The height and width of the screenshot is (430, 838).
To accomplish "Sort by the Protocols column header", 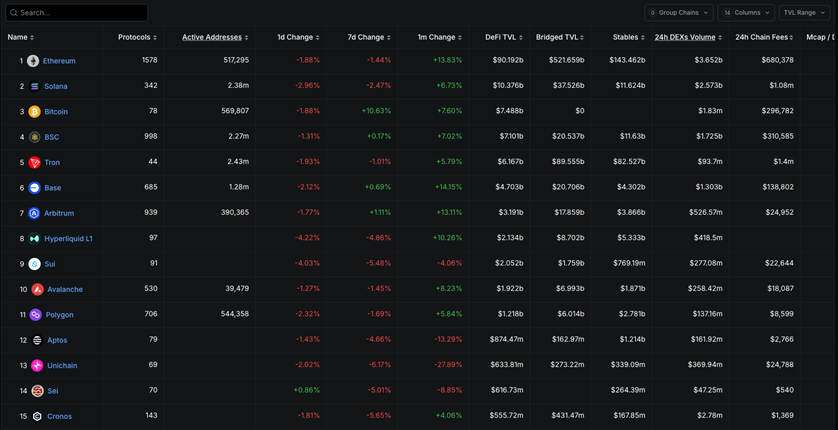I will coord(136,37).
